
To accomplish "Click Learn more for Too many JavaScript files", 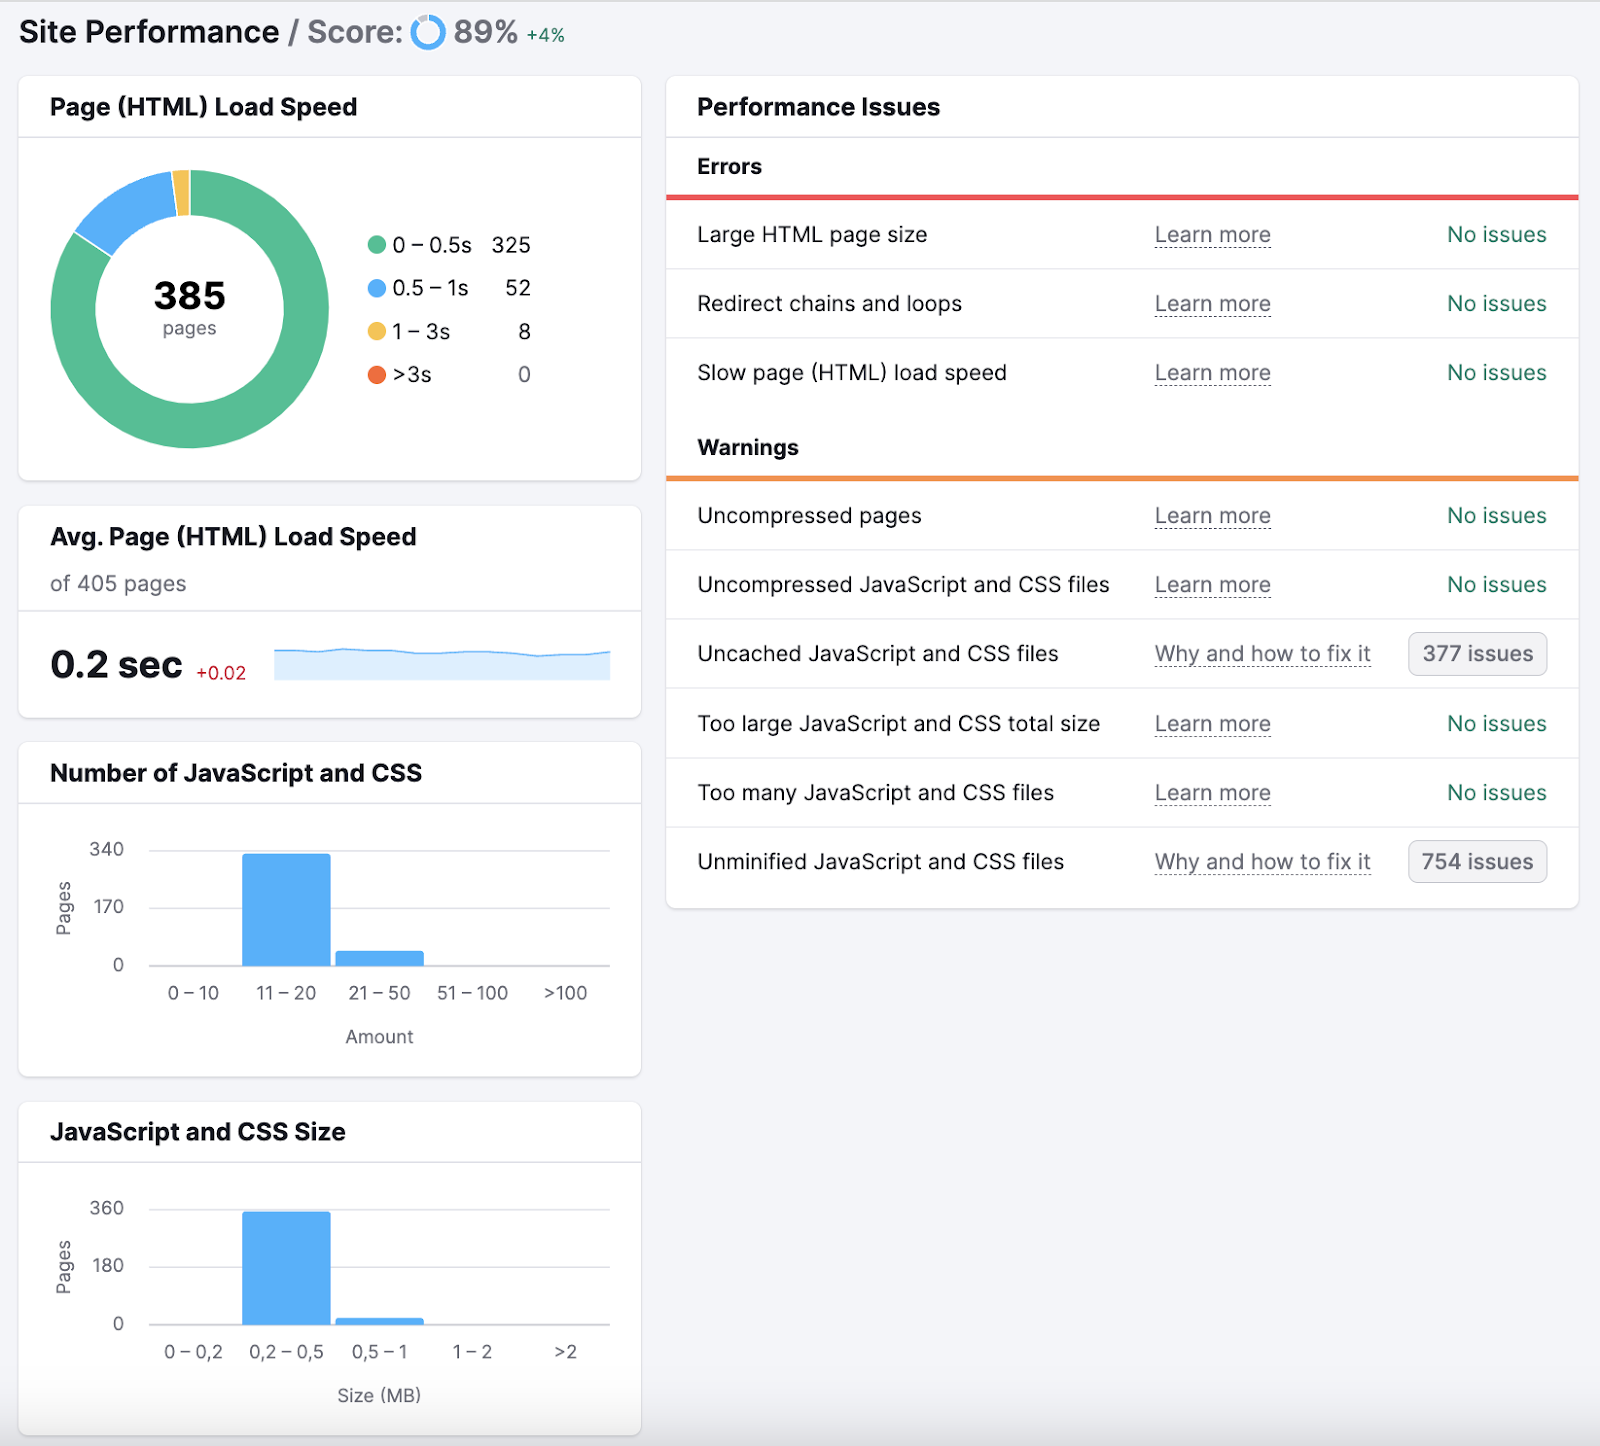I will [x=1212, y=793].
